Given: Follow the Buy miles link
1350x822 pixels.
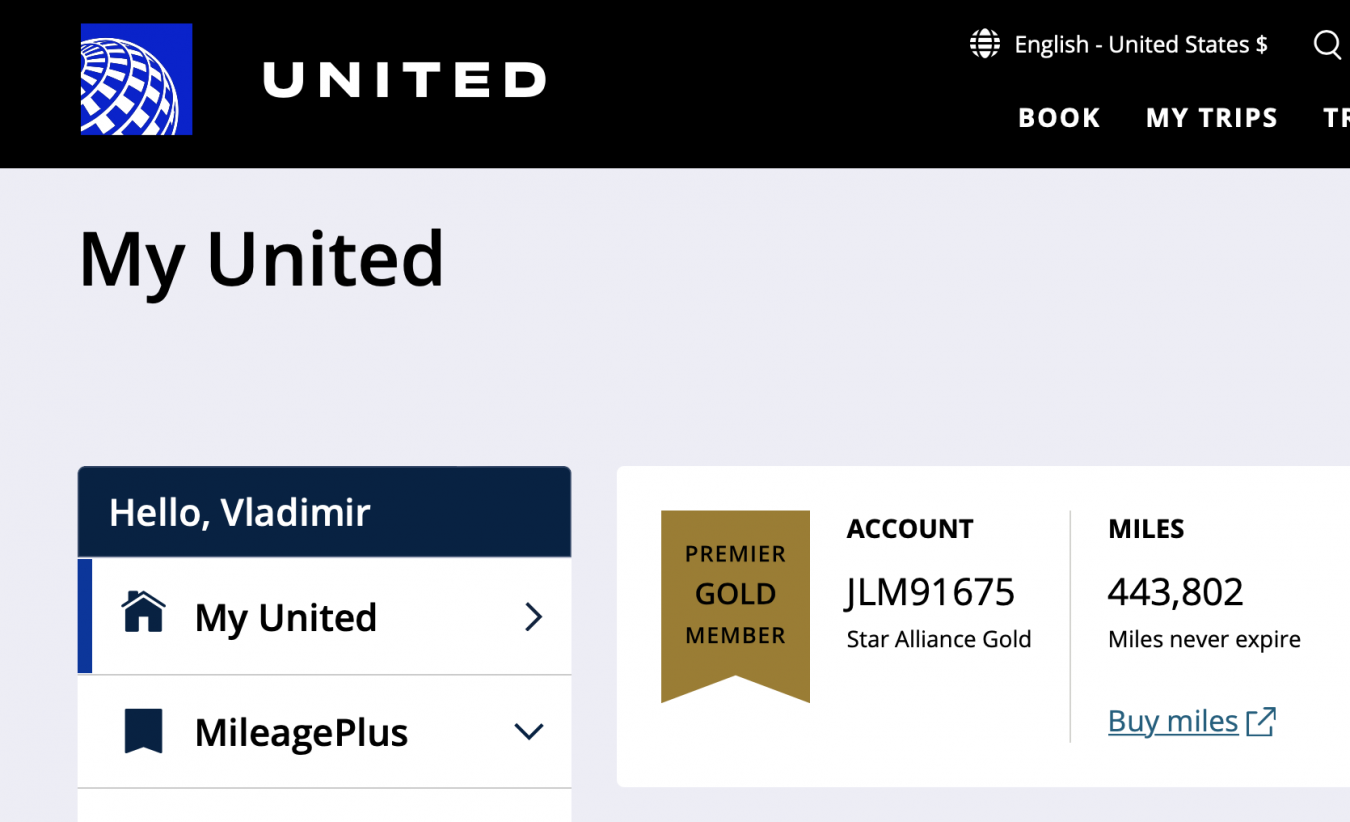Looking at the screenshot, I should click(x=1172, y=721).
